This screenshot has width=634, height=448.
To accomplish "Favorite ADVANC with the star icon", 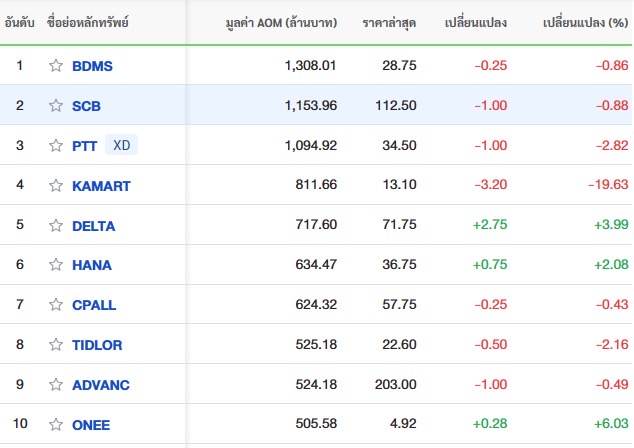I will click(x=56, y=385).
